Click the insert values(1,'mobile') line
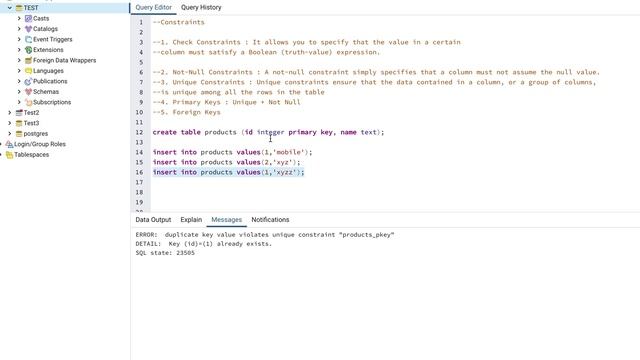This screenshot has width=640, height=360. [x=232, y=152]
